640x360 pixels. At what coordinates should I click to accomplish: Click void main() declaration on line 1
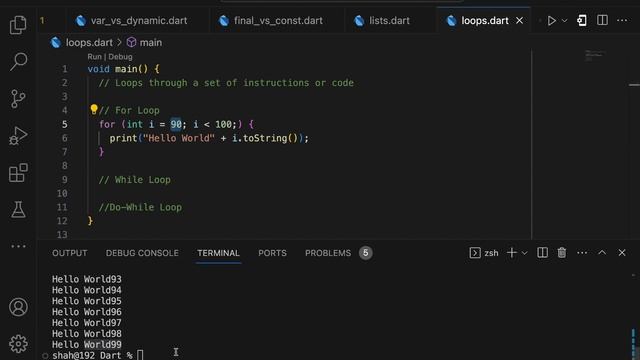123,69
